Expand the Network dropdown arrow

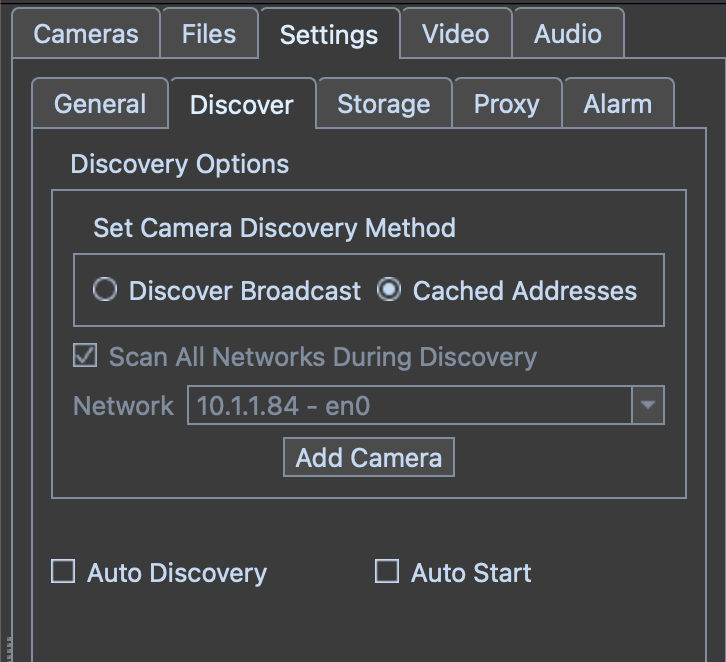tap(648, 406)
